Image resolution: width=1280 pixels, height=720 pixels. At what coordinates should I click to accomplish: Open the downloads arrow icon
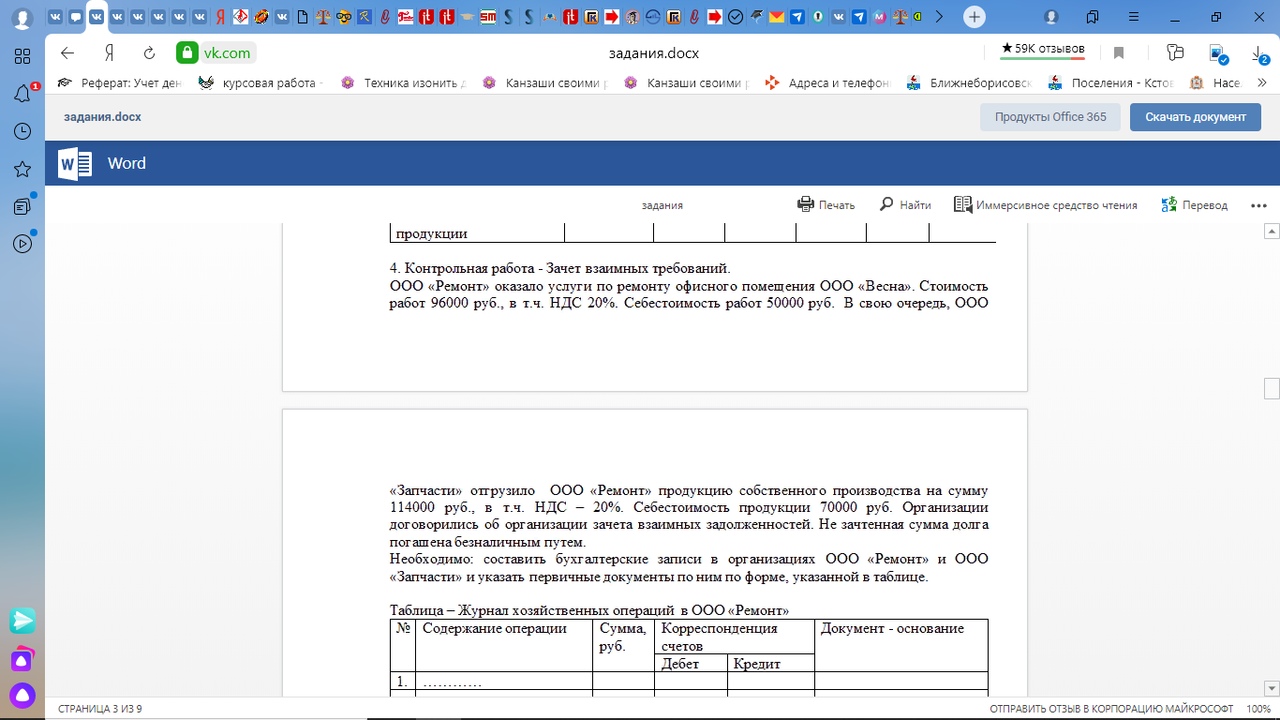[x=1260, y=53]
